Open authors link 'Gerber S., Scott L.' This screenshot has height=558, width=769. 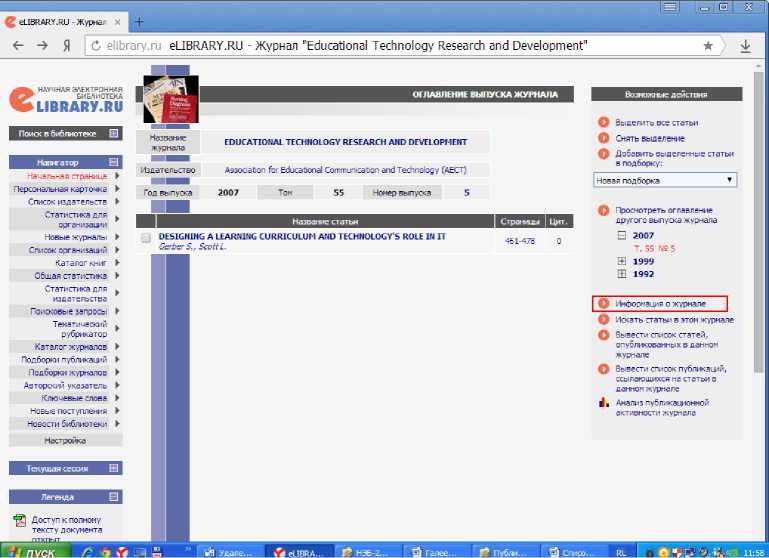tap(192, 247)
